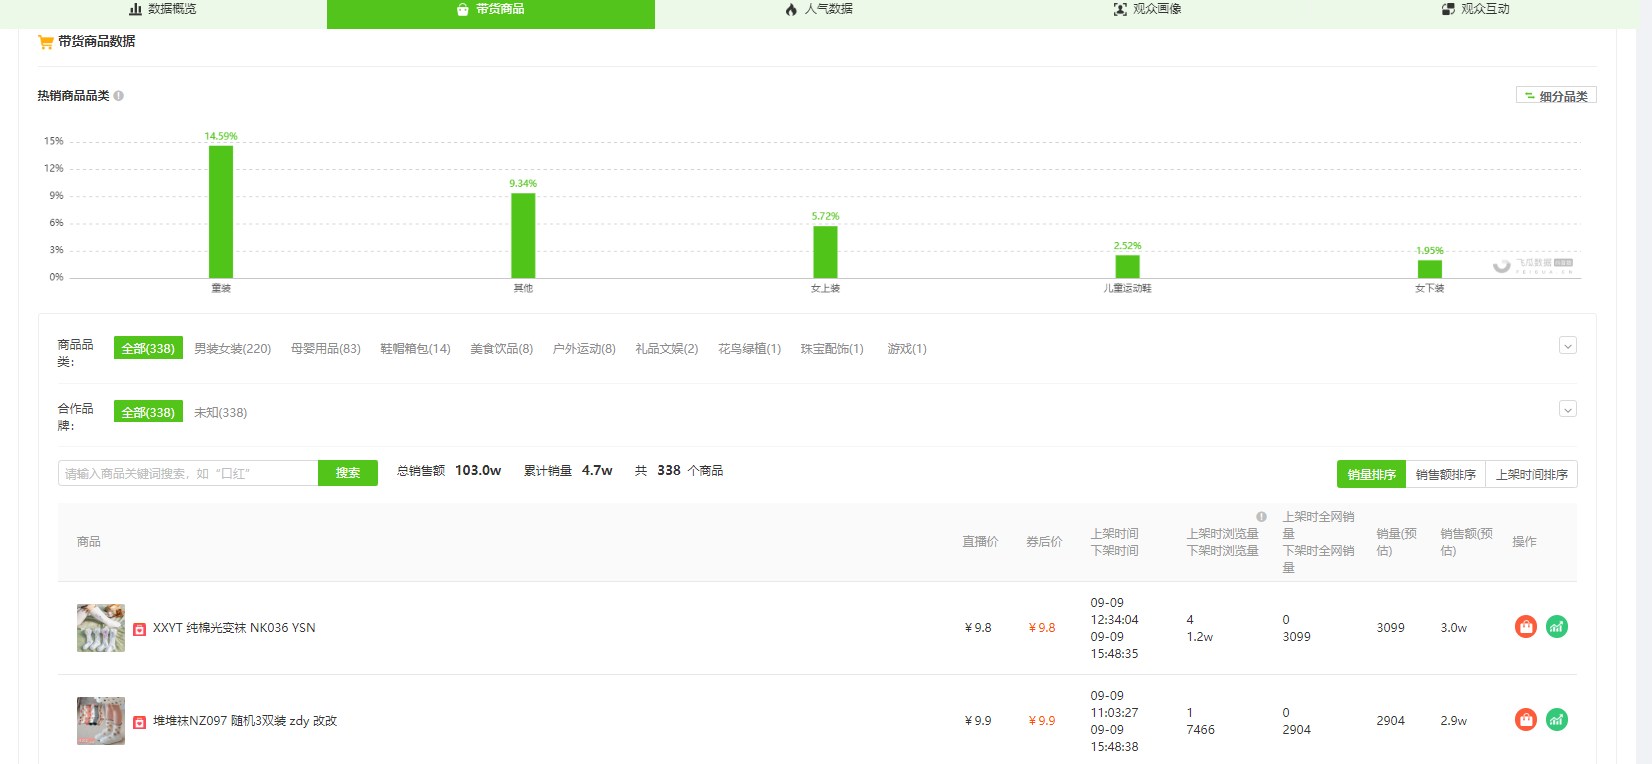Focus the product keyword search field

coord(188,473)
